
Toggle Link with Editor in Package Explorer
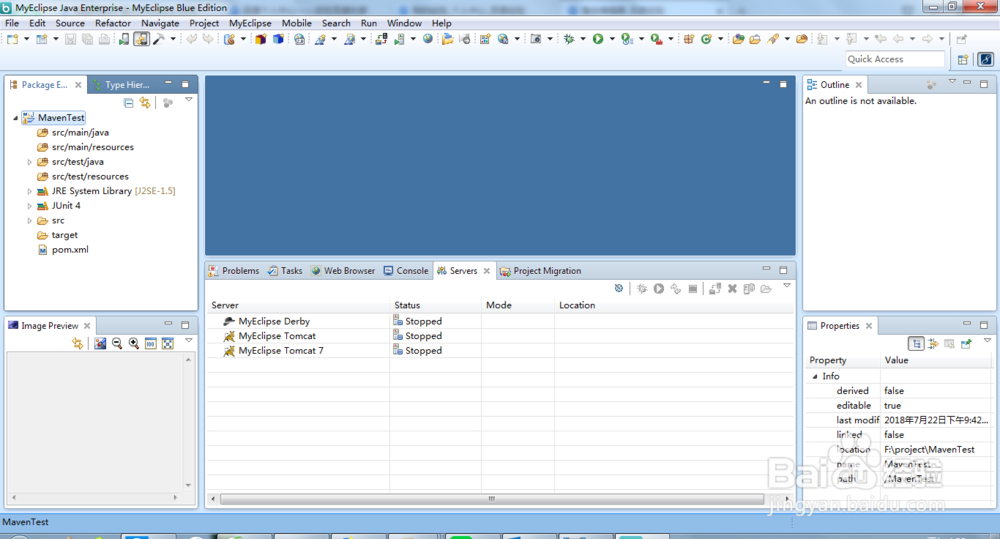coord(145,103)
